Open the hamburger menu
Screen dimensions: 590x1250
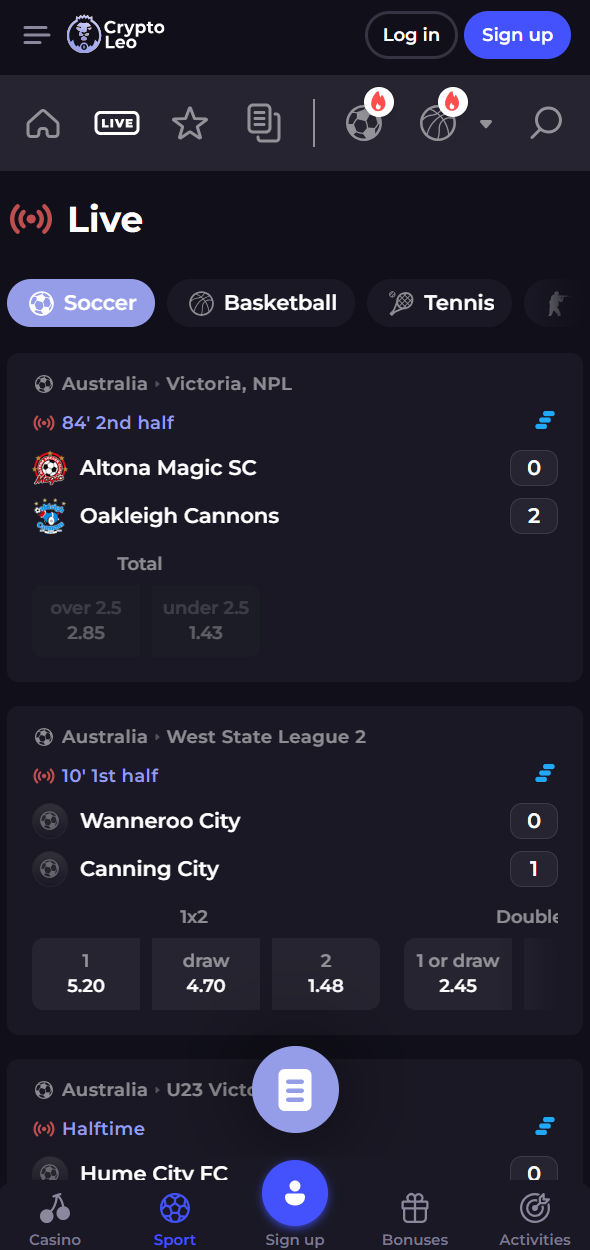36,35
